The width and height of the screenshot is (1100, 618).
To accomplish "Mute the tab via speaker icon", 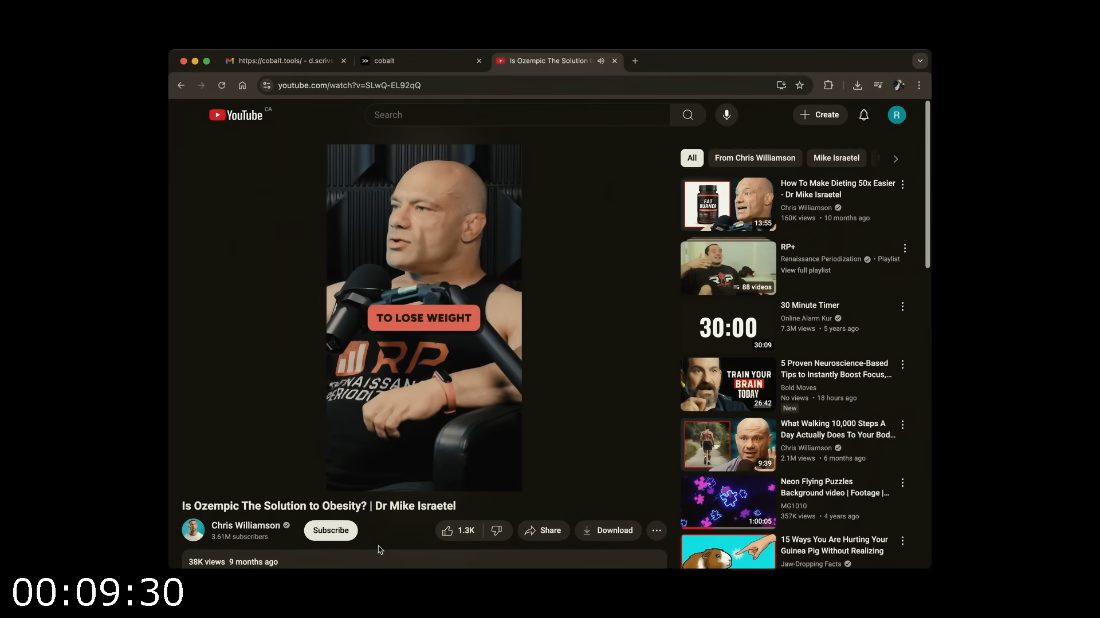I will 601,61.
